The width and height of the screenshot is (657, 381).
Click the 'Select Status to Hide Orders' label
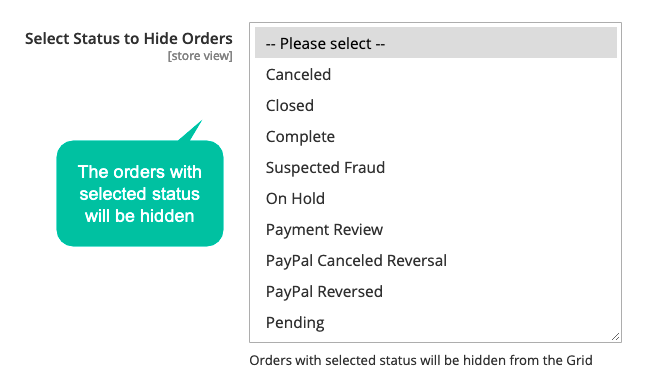pyautogui.click(x=129, y=39)
